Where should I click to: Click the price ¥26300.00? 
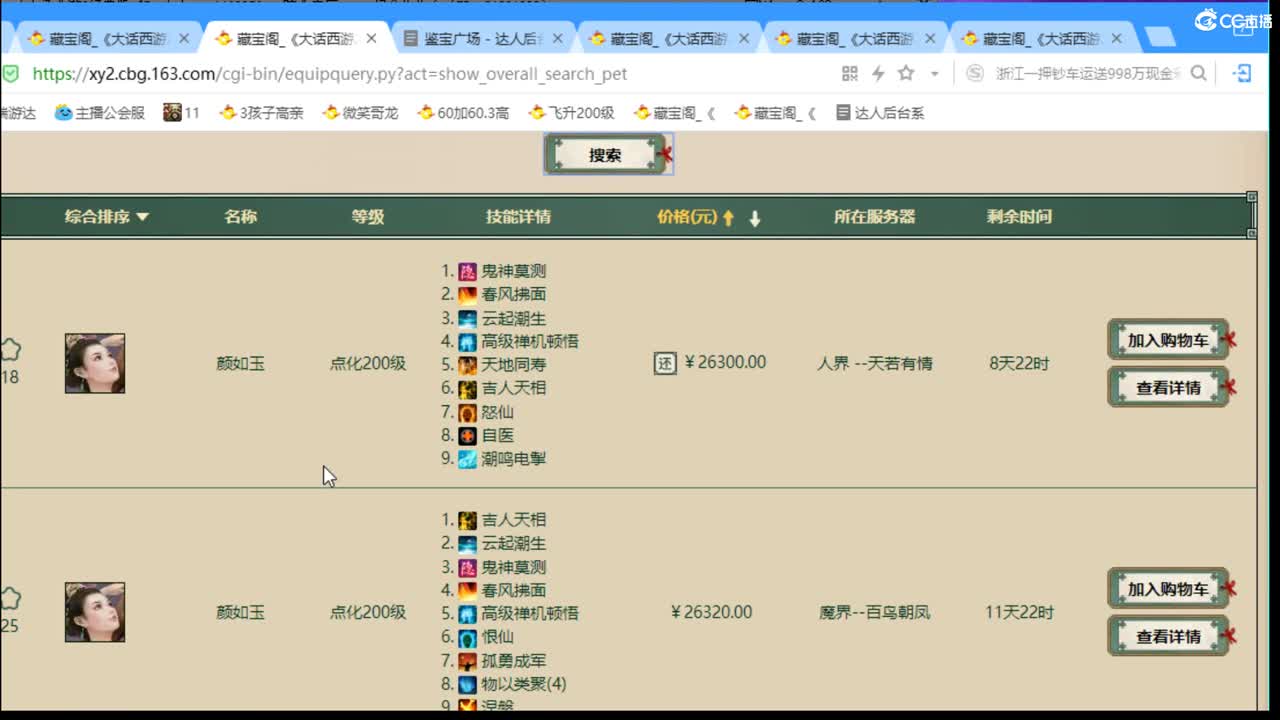[726, 363]
